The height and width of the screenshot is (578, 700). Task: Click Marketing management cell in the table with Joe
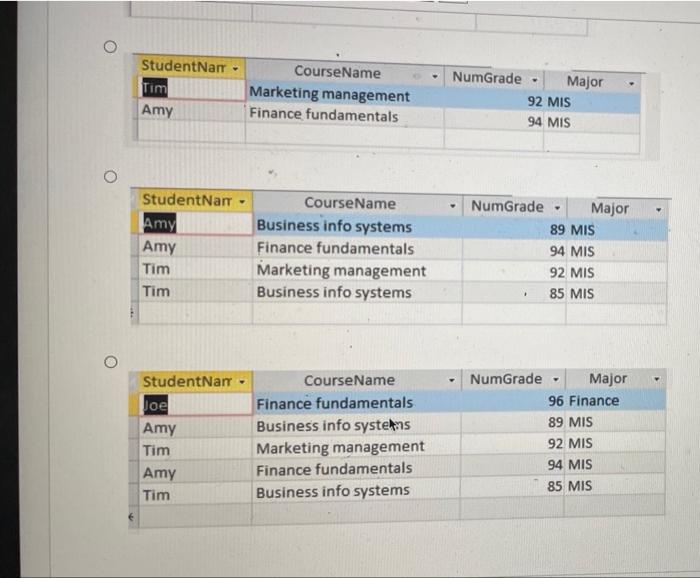click(356, 447)
